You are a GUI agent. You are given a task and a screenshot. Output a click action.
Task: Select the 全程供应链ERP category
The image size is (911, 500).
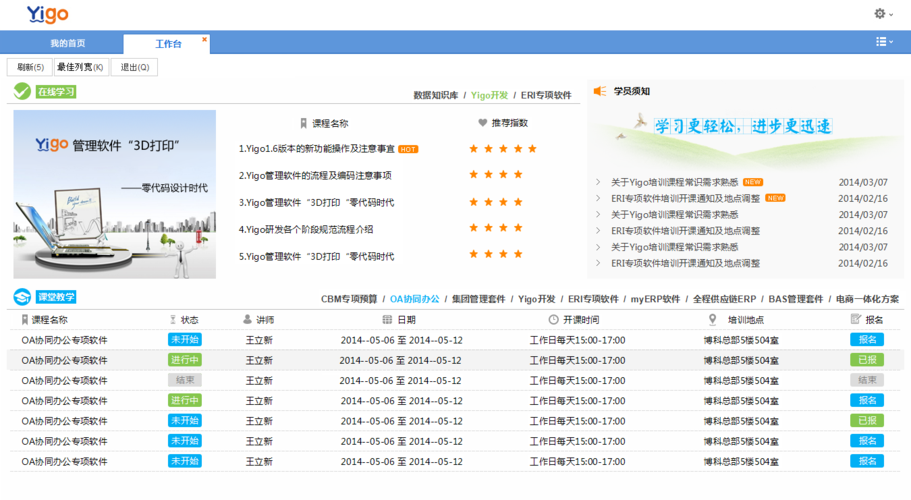pyautogui.click(x=725, y=299)
